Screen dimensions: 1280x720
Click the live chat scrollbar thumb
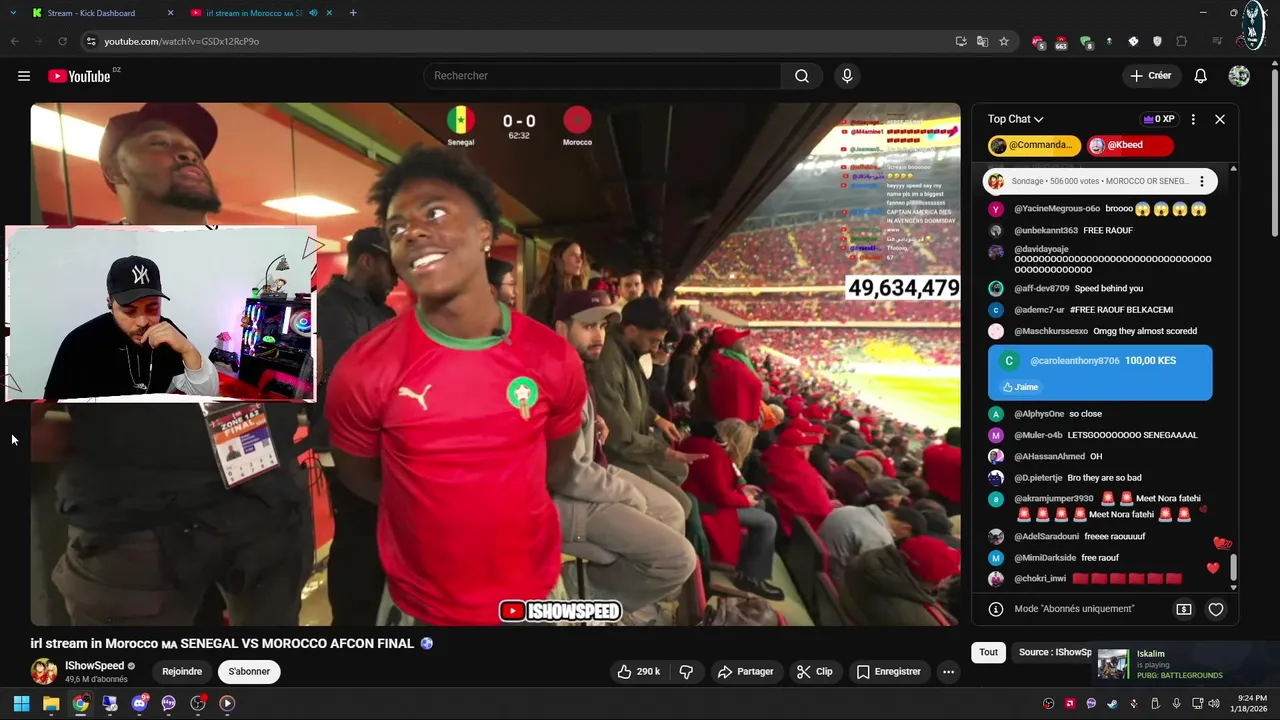(x=1233, y=568)
